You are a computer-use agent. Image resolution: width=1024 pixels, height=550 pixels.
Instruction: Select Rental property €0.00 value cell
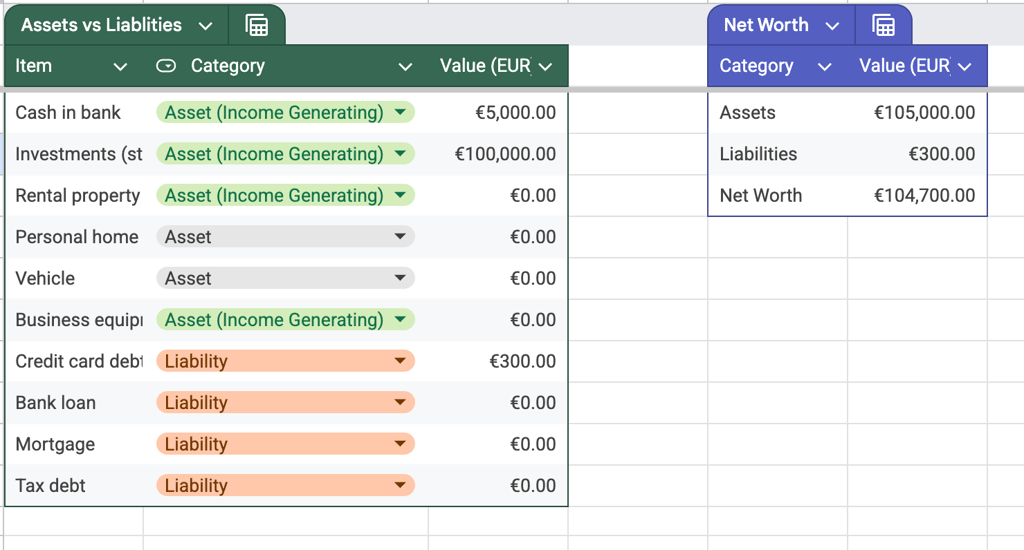tap(498, 195)
